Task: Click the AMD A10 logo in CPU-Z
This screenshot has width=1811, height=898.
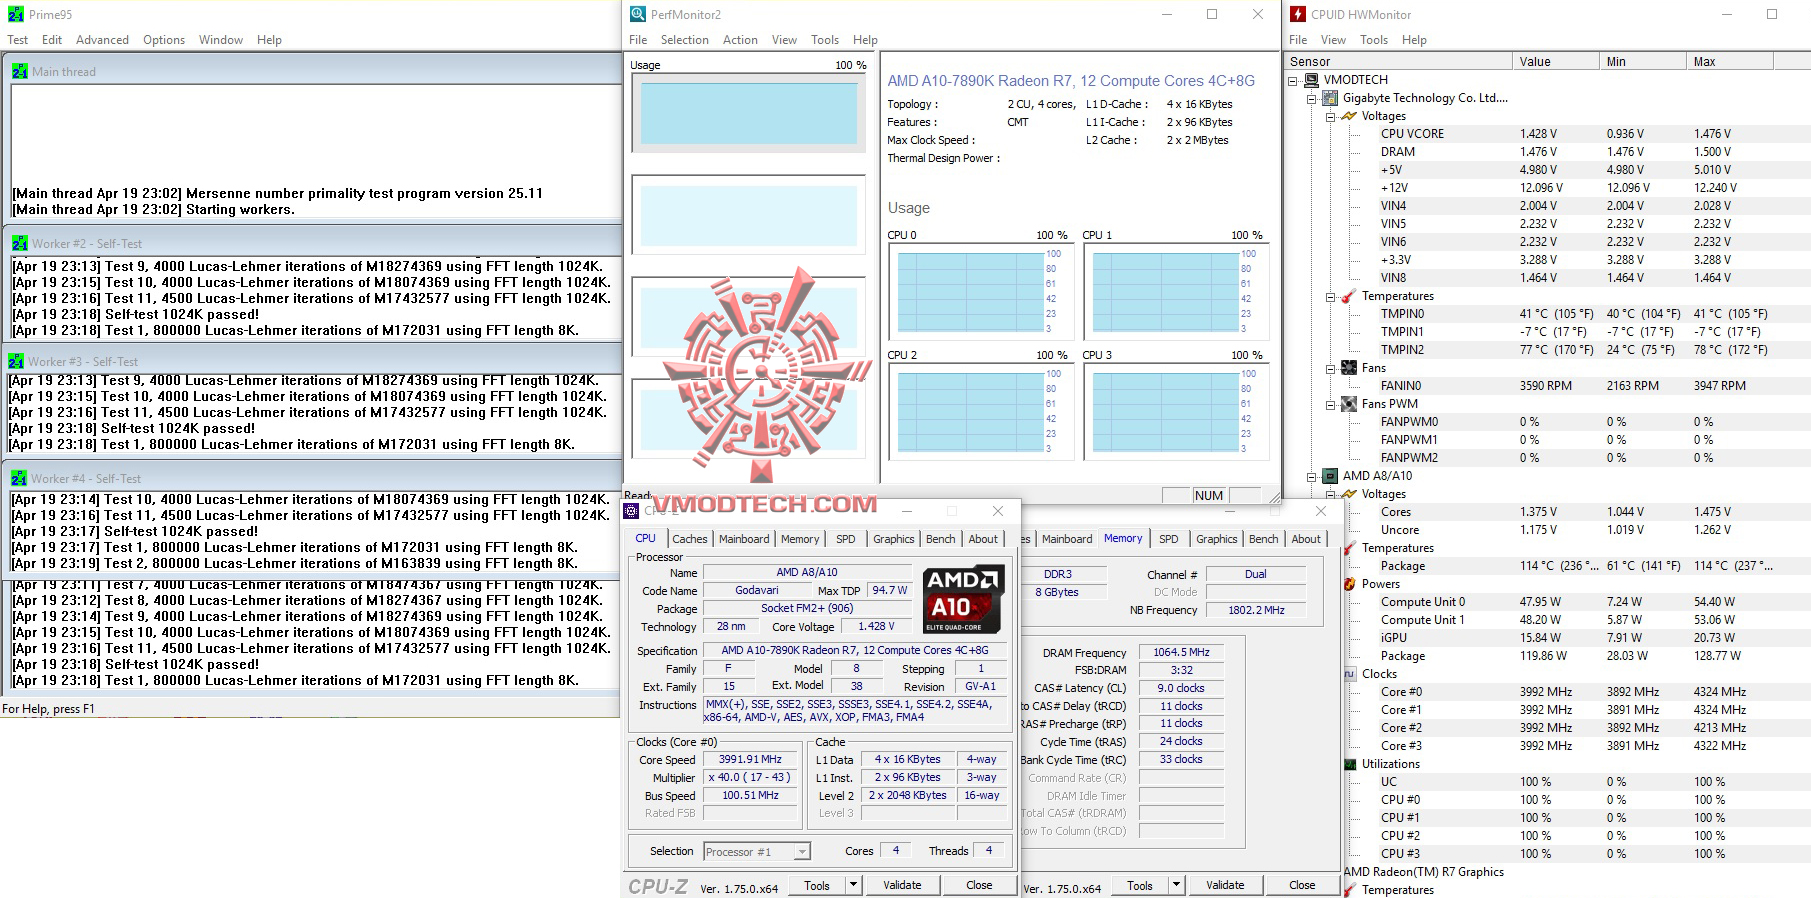Action: 963,600
